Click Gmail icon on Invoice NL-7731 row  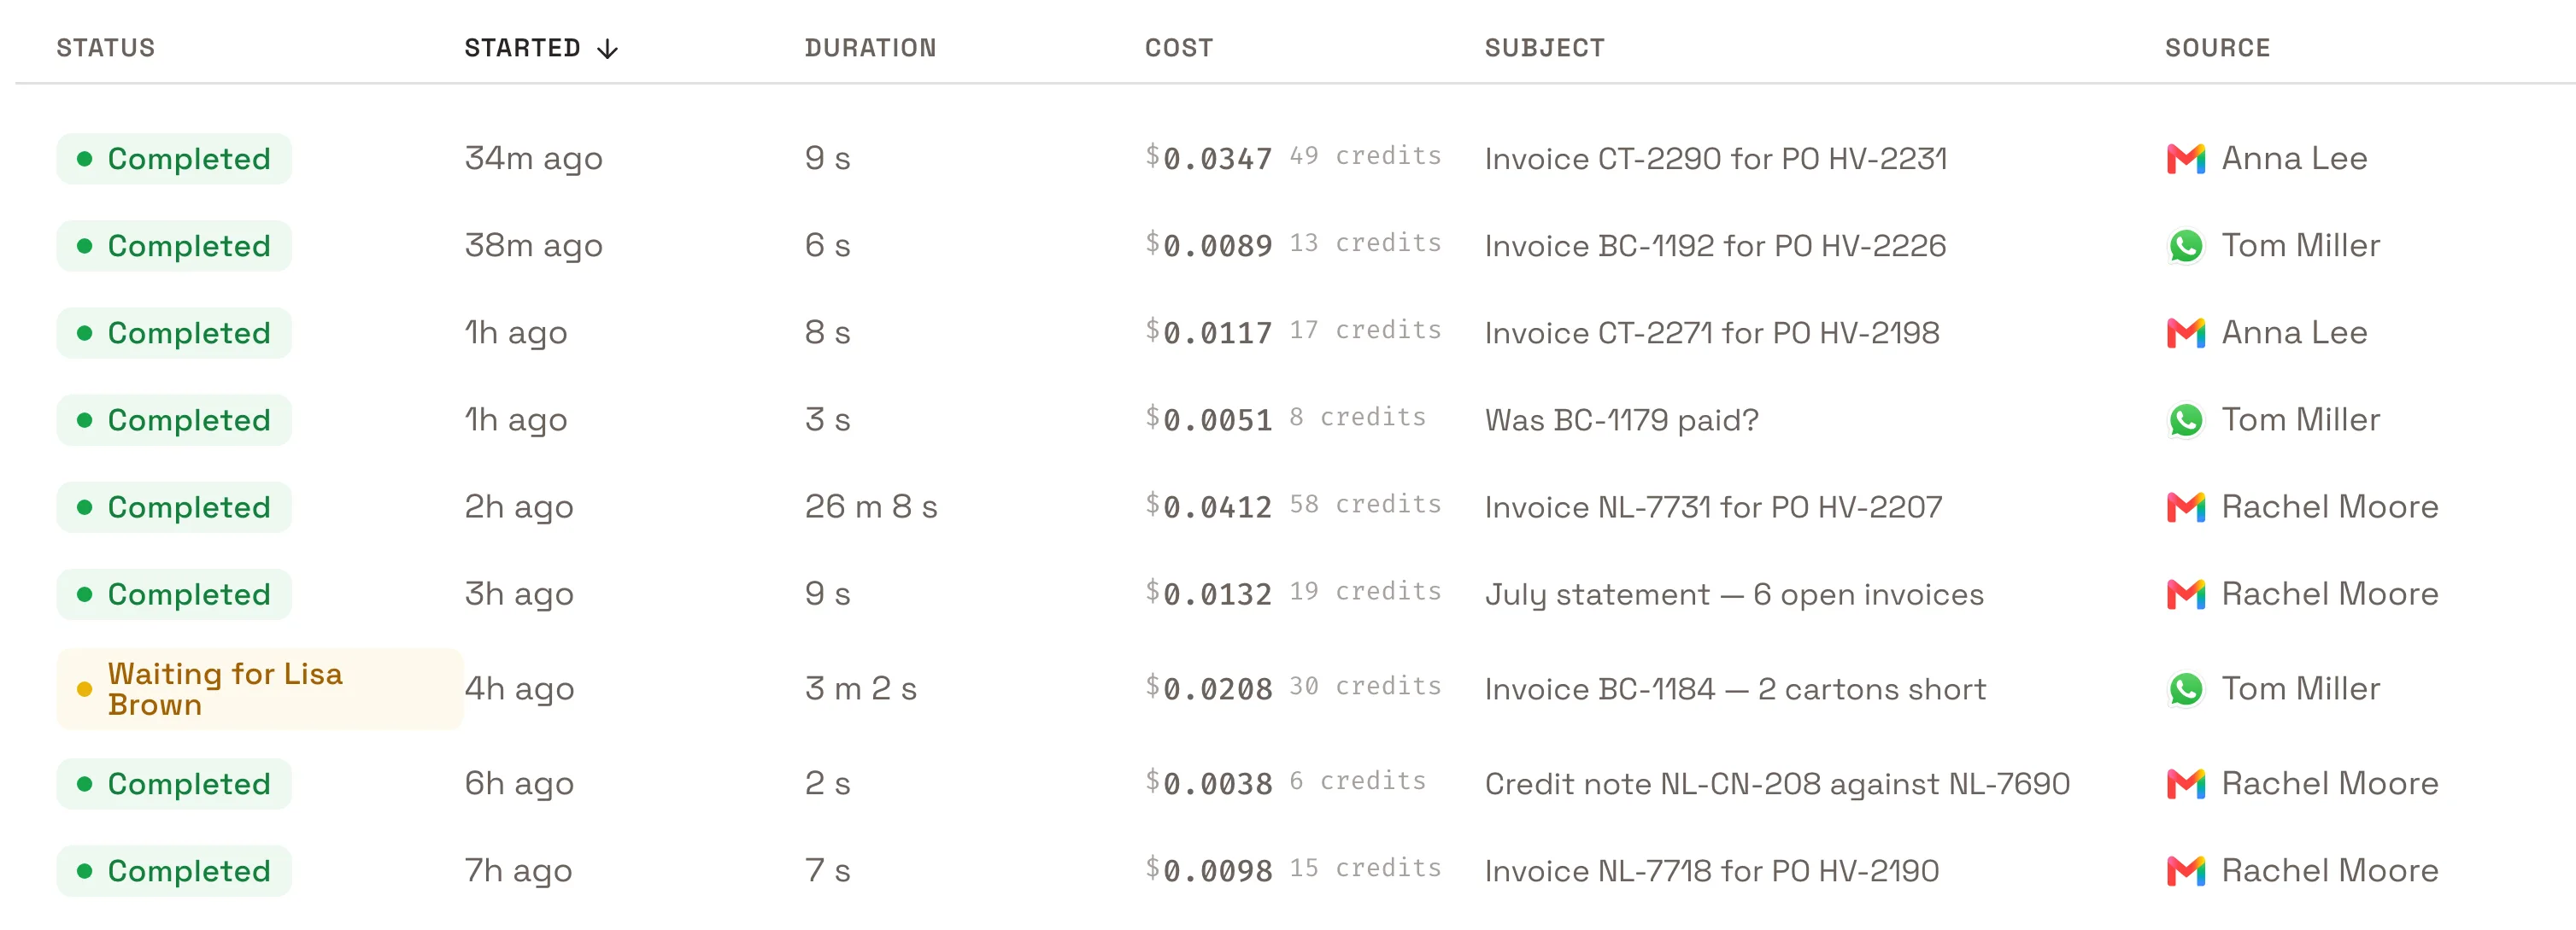pos(2186,507)
